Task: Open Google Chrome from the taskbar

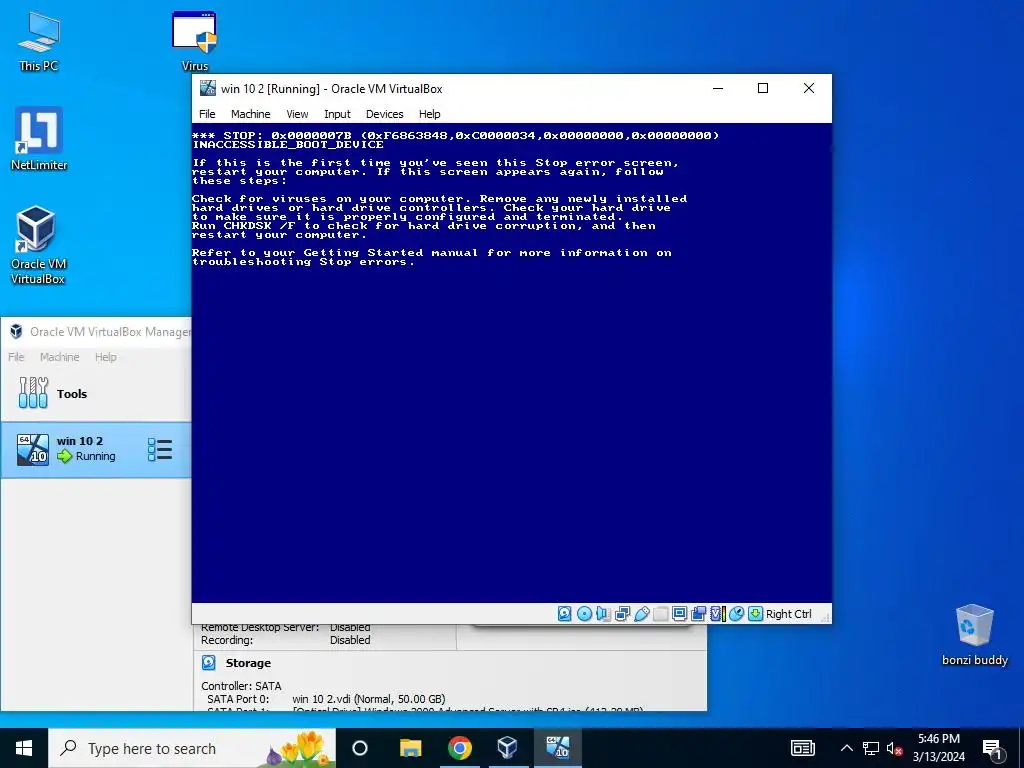Action: [x=460, y=748]
